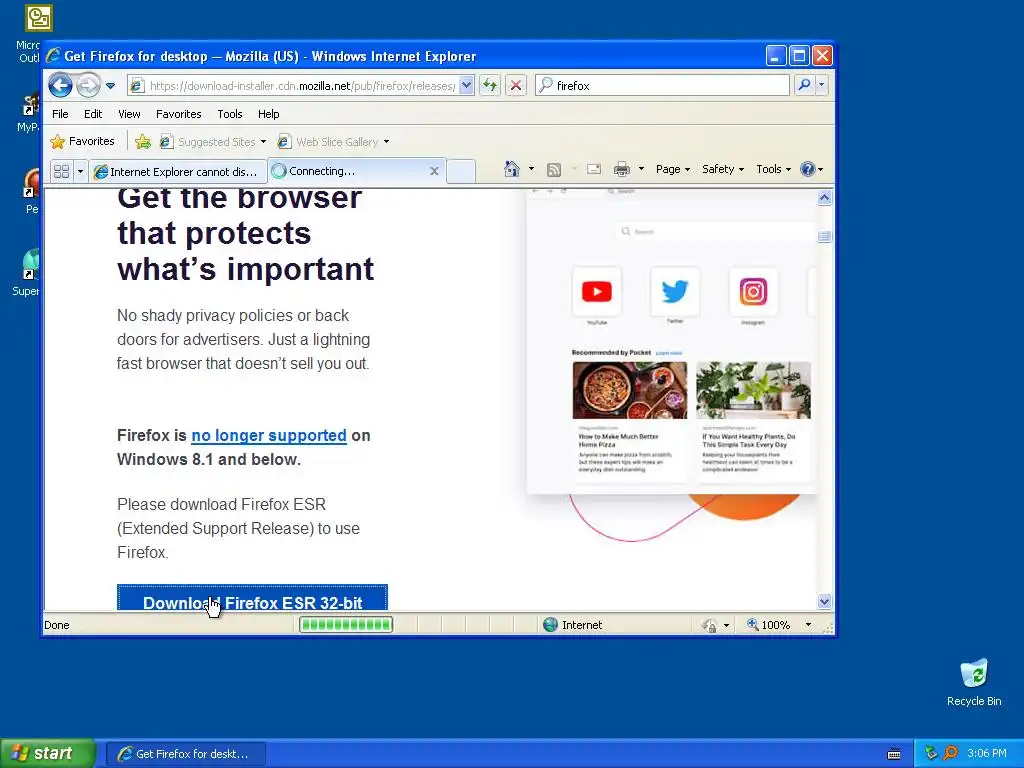The image size is (1024, 768).
Task: Click the search magnifier button
Action: pyautogui.click(x=805, y=85)
